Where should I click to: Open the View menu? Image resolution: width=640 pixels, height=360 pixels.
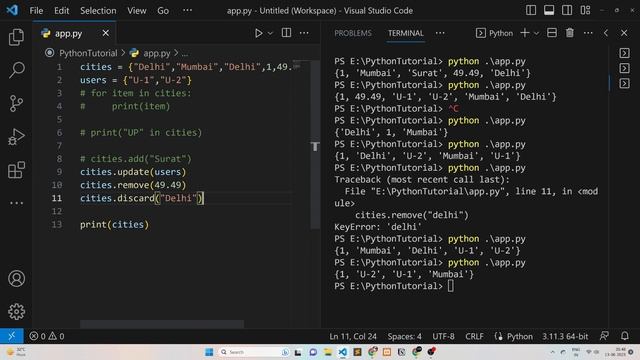(137, 11)
